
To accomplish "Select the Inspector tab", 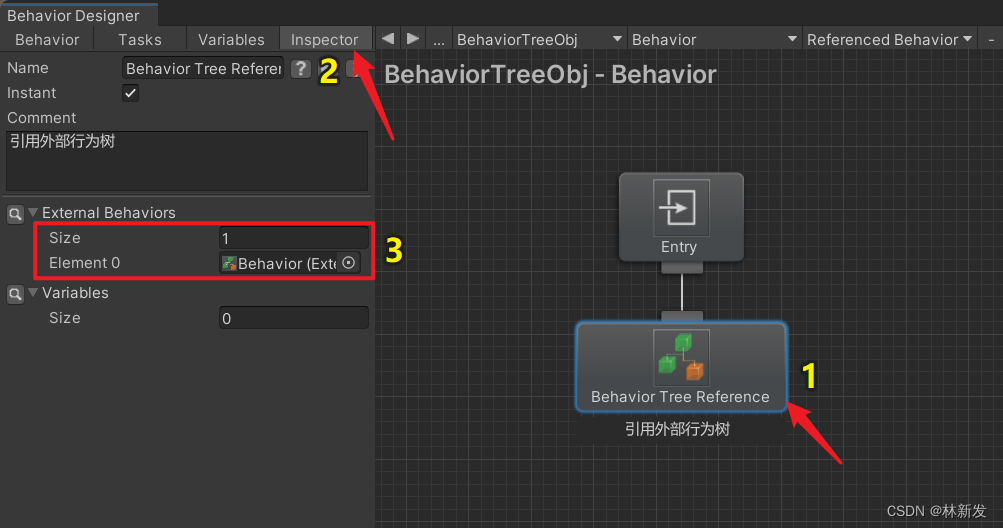I will click(x=324, y=40).
